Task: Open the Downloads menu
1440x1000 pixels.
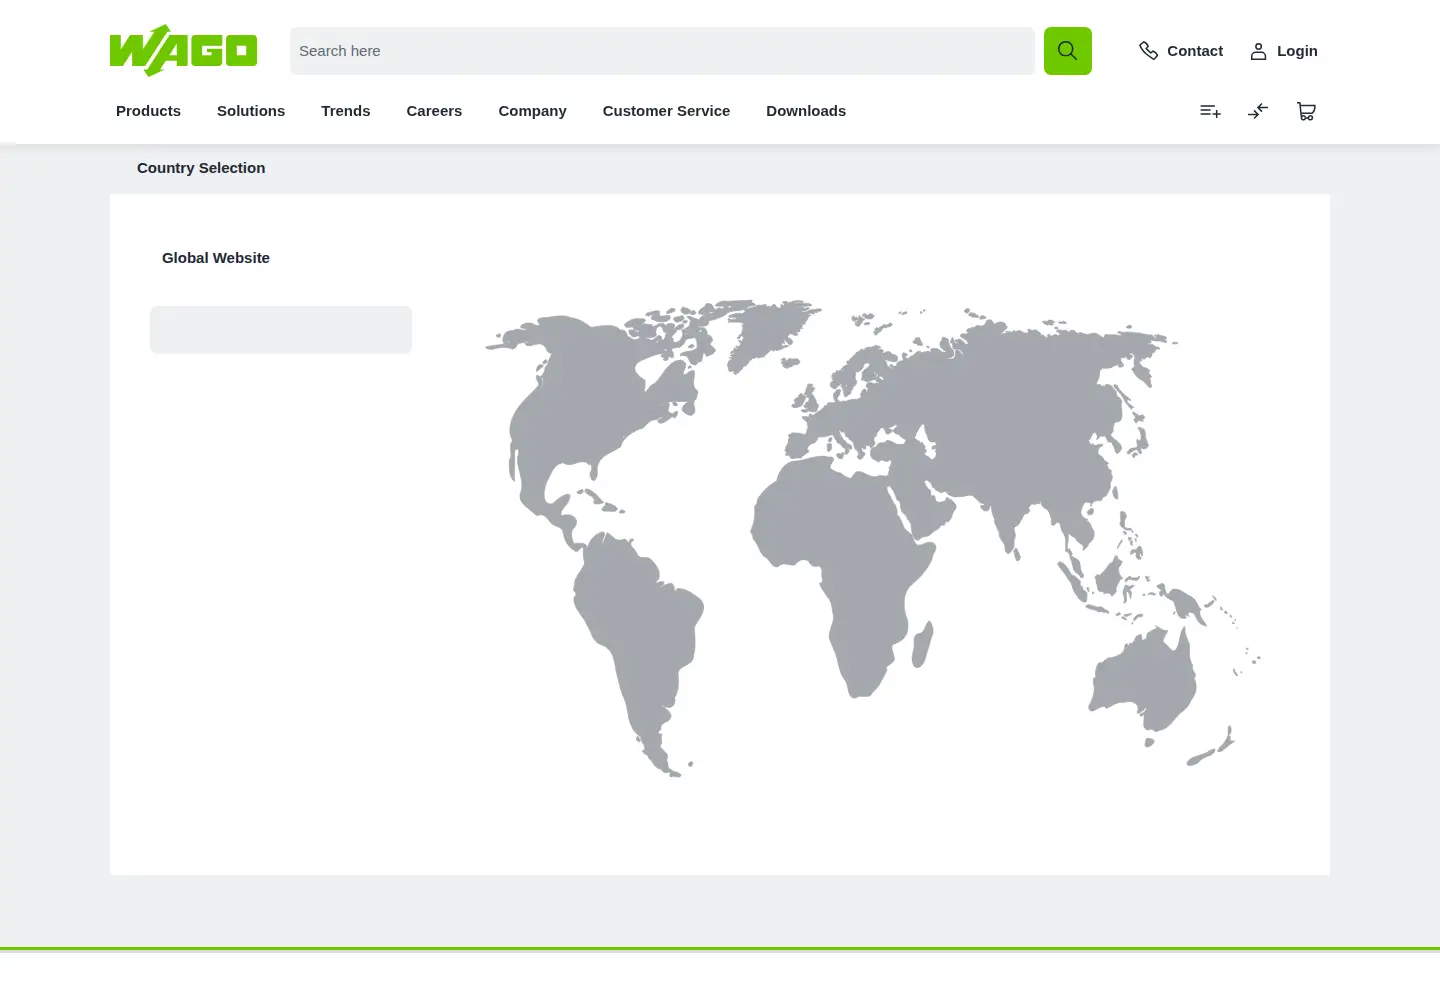Action: [x=806, y=111]
